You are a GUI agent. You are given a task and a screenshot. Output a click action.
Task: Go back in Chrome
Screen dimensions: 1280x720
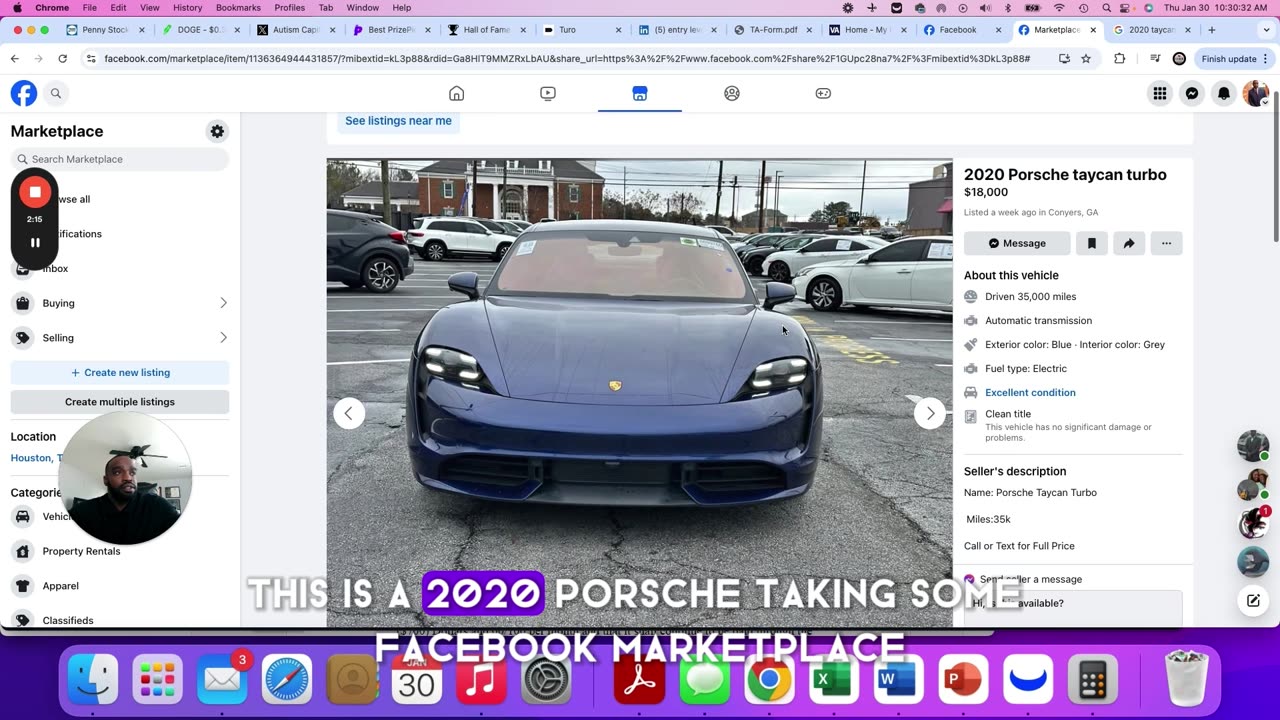click(15, 59)
